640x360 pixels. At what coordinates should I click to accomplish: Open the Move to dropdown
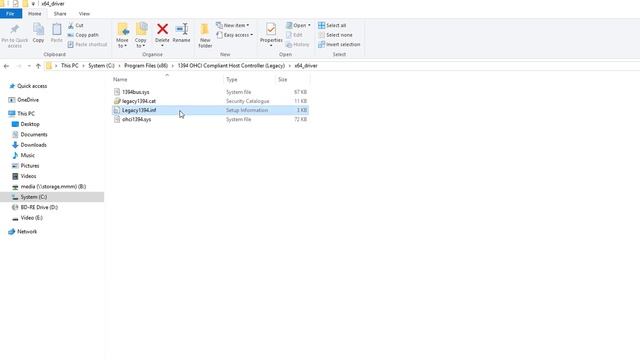click(122, 36)
